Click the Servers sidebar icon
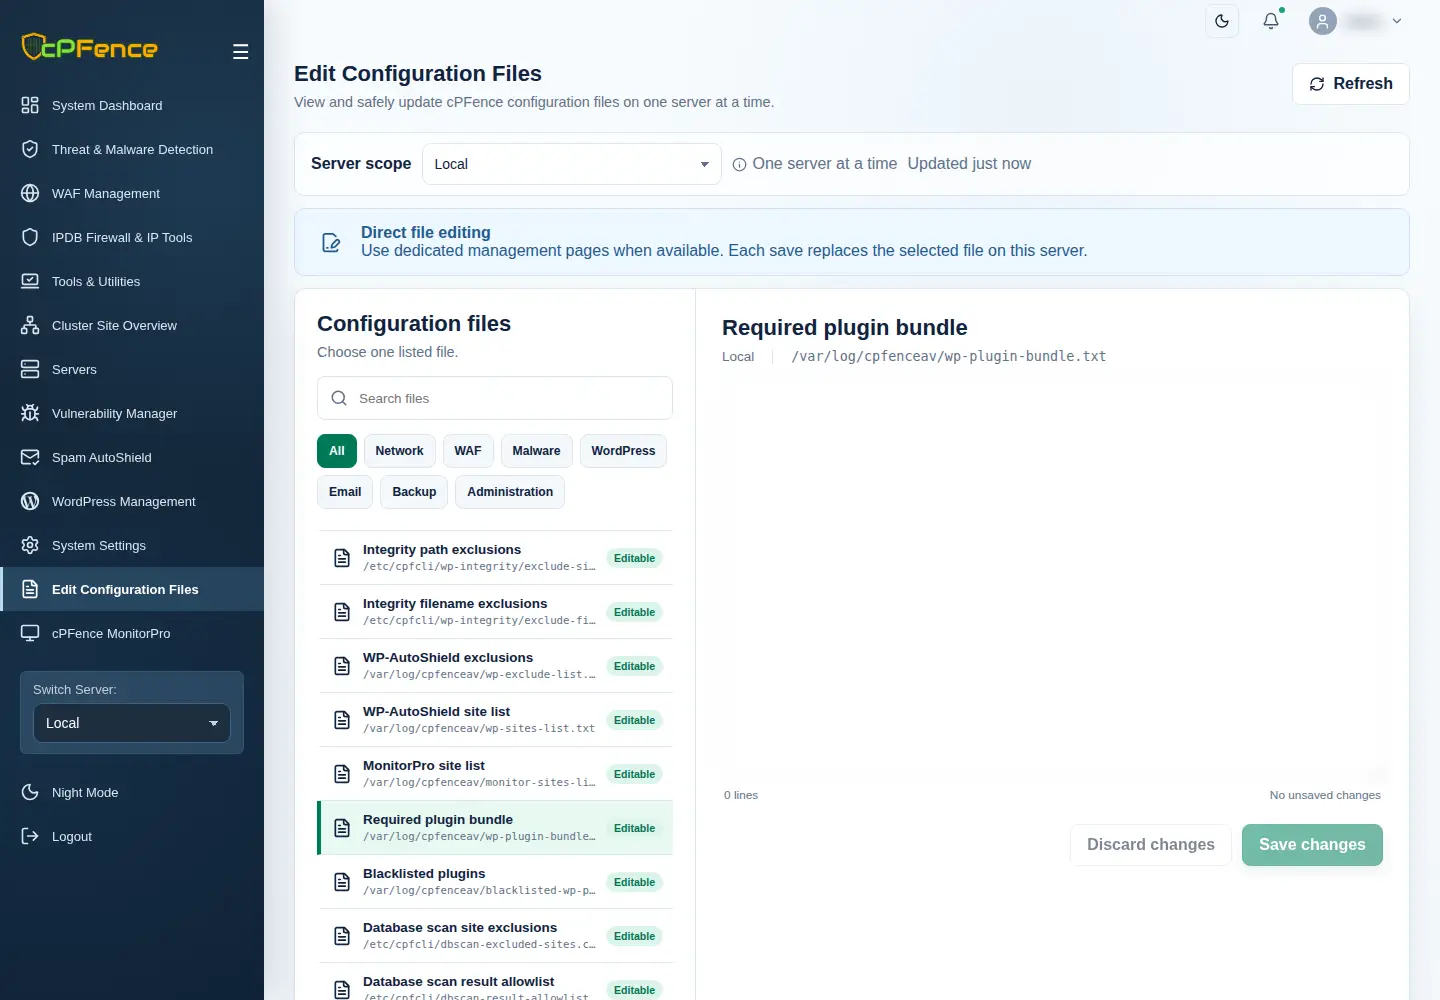Screen dimensions: 1440x1000 click(30, 369)
